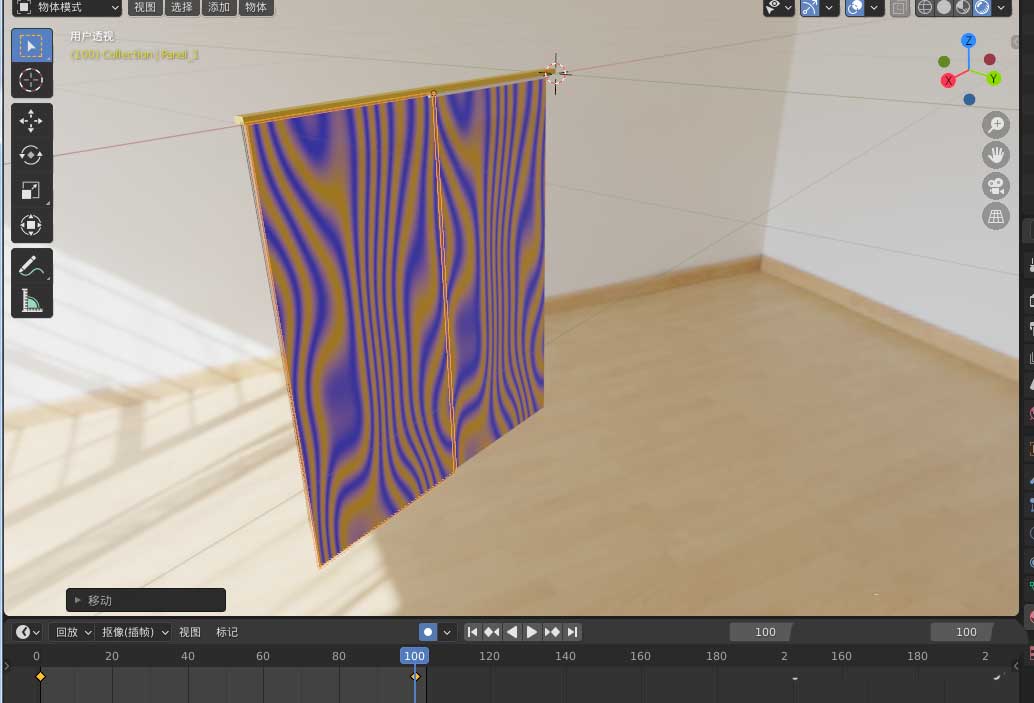Click the playhead marker at frame 100
This screenshot has width=1034, height=703.
point(414,656)
